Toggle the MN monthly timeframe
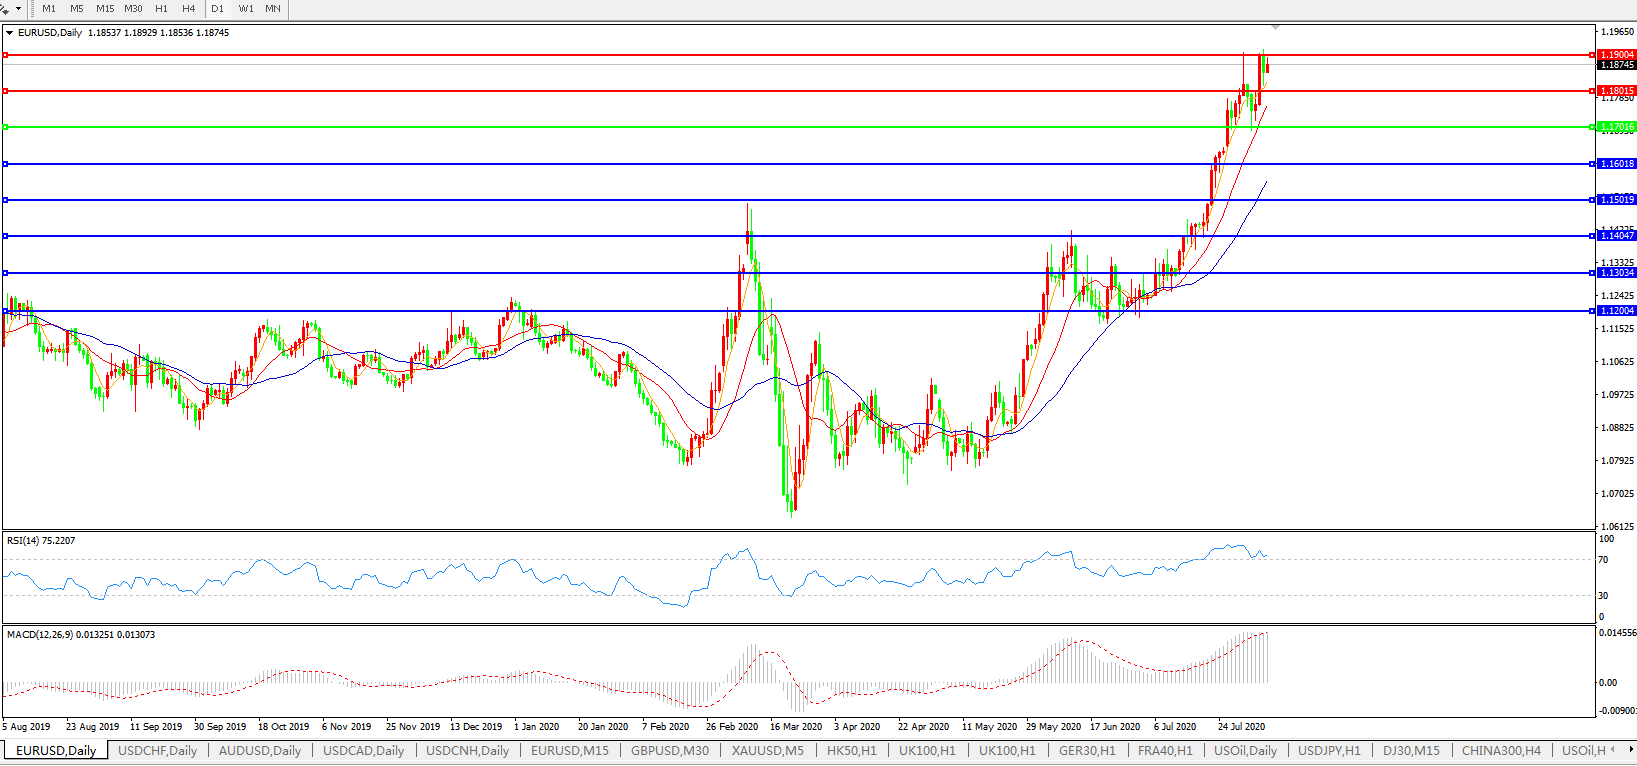 (273, 9)
